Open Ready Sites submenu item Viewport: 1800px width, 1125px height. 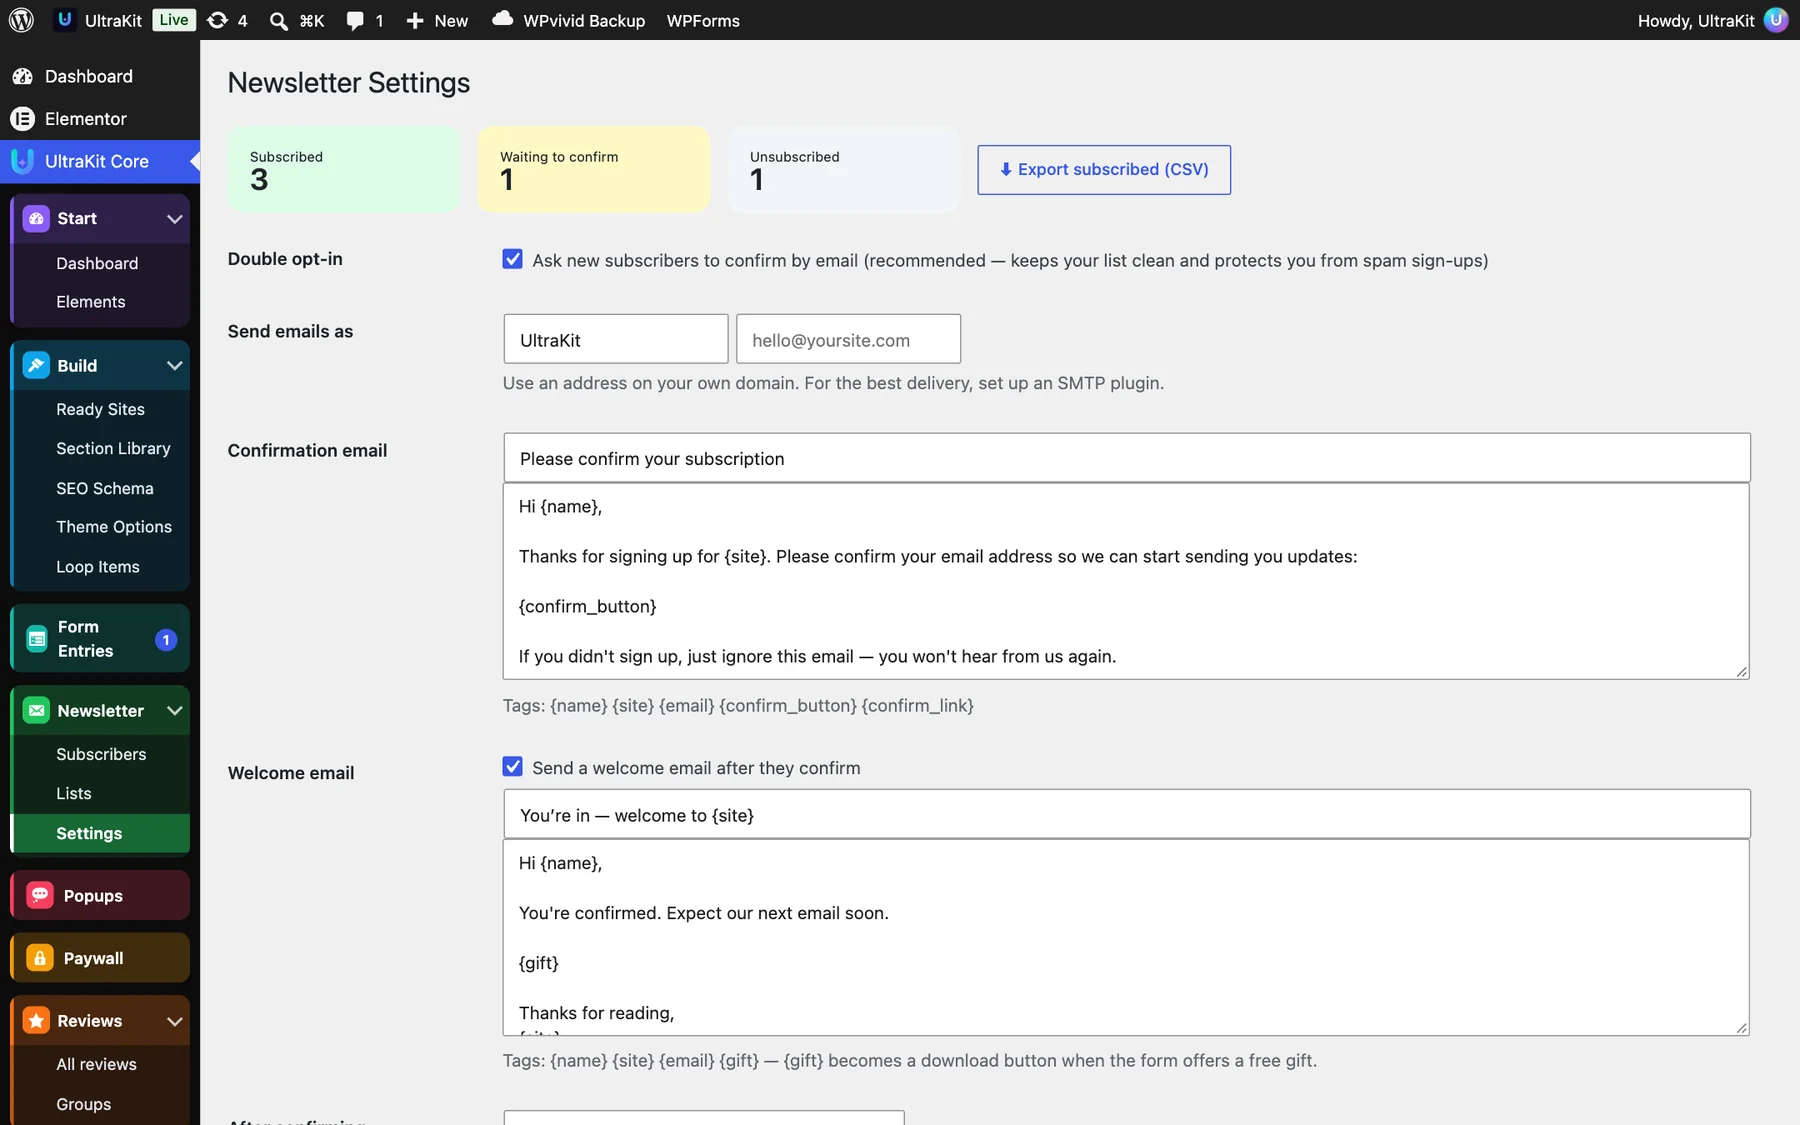pyautogui.click(x=100, y=409)
